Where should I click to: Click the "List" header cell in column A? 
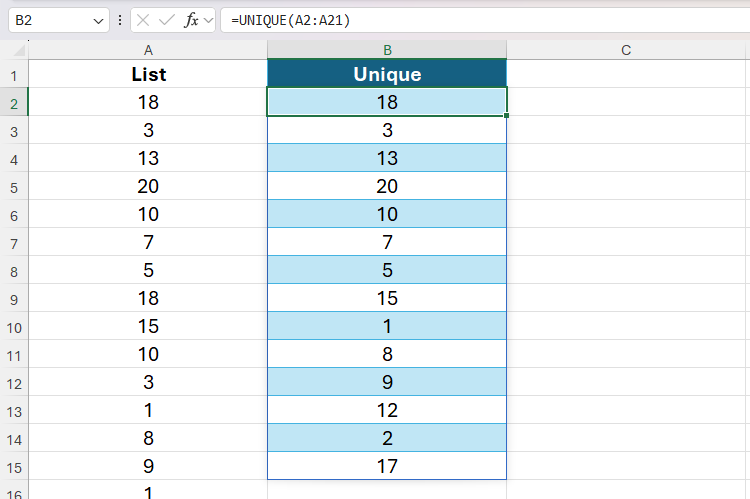(x=148, y=74)
